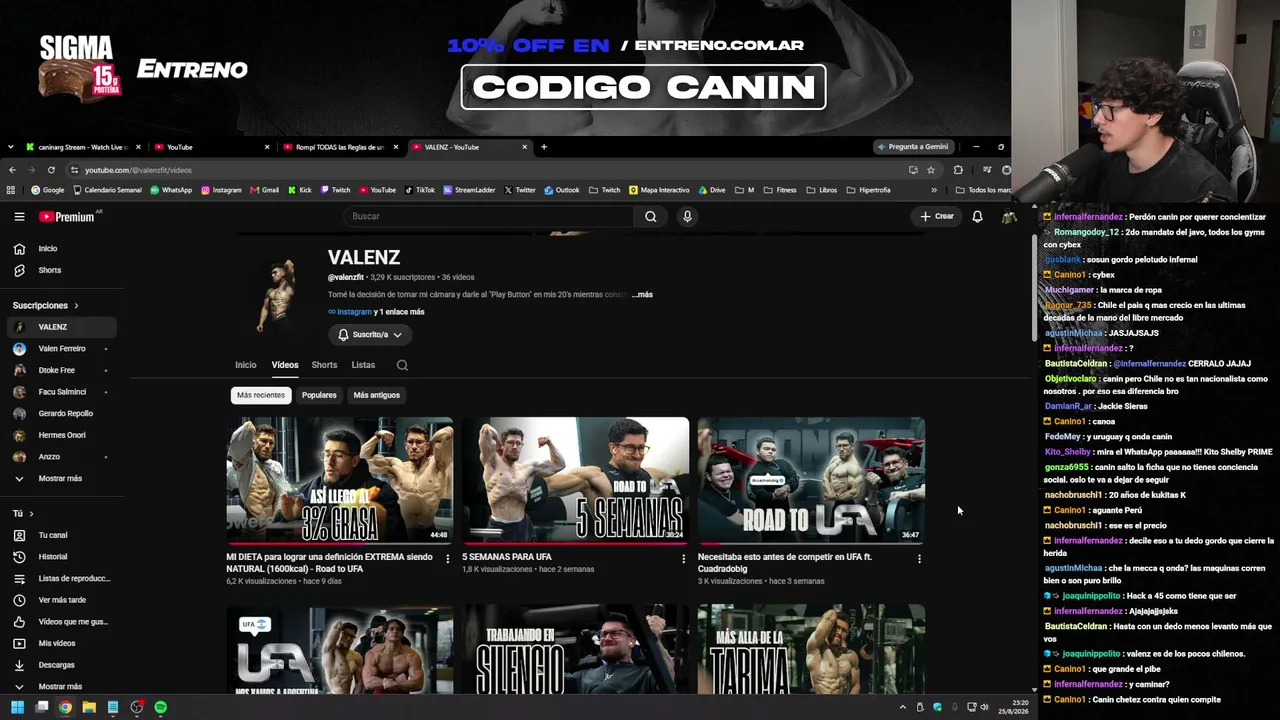Open the Chrome apps grid shortcut
This screenshot has height=720, width=1280.
pyautogui.click(x=11, y=190)
